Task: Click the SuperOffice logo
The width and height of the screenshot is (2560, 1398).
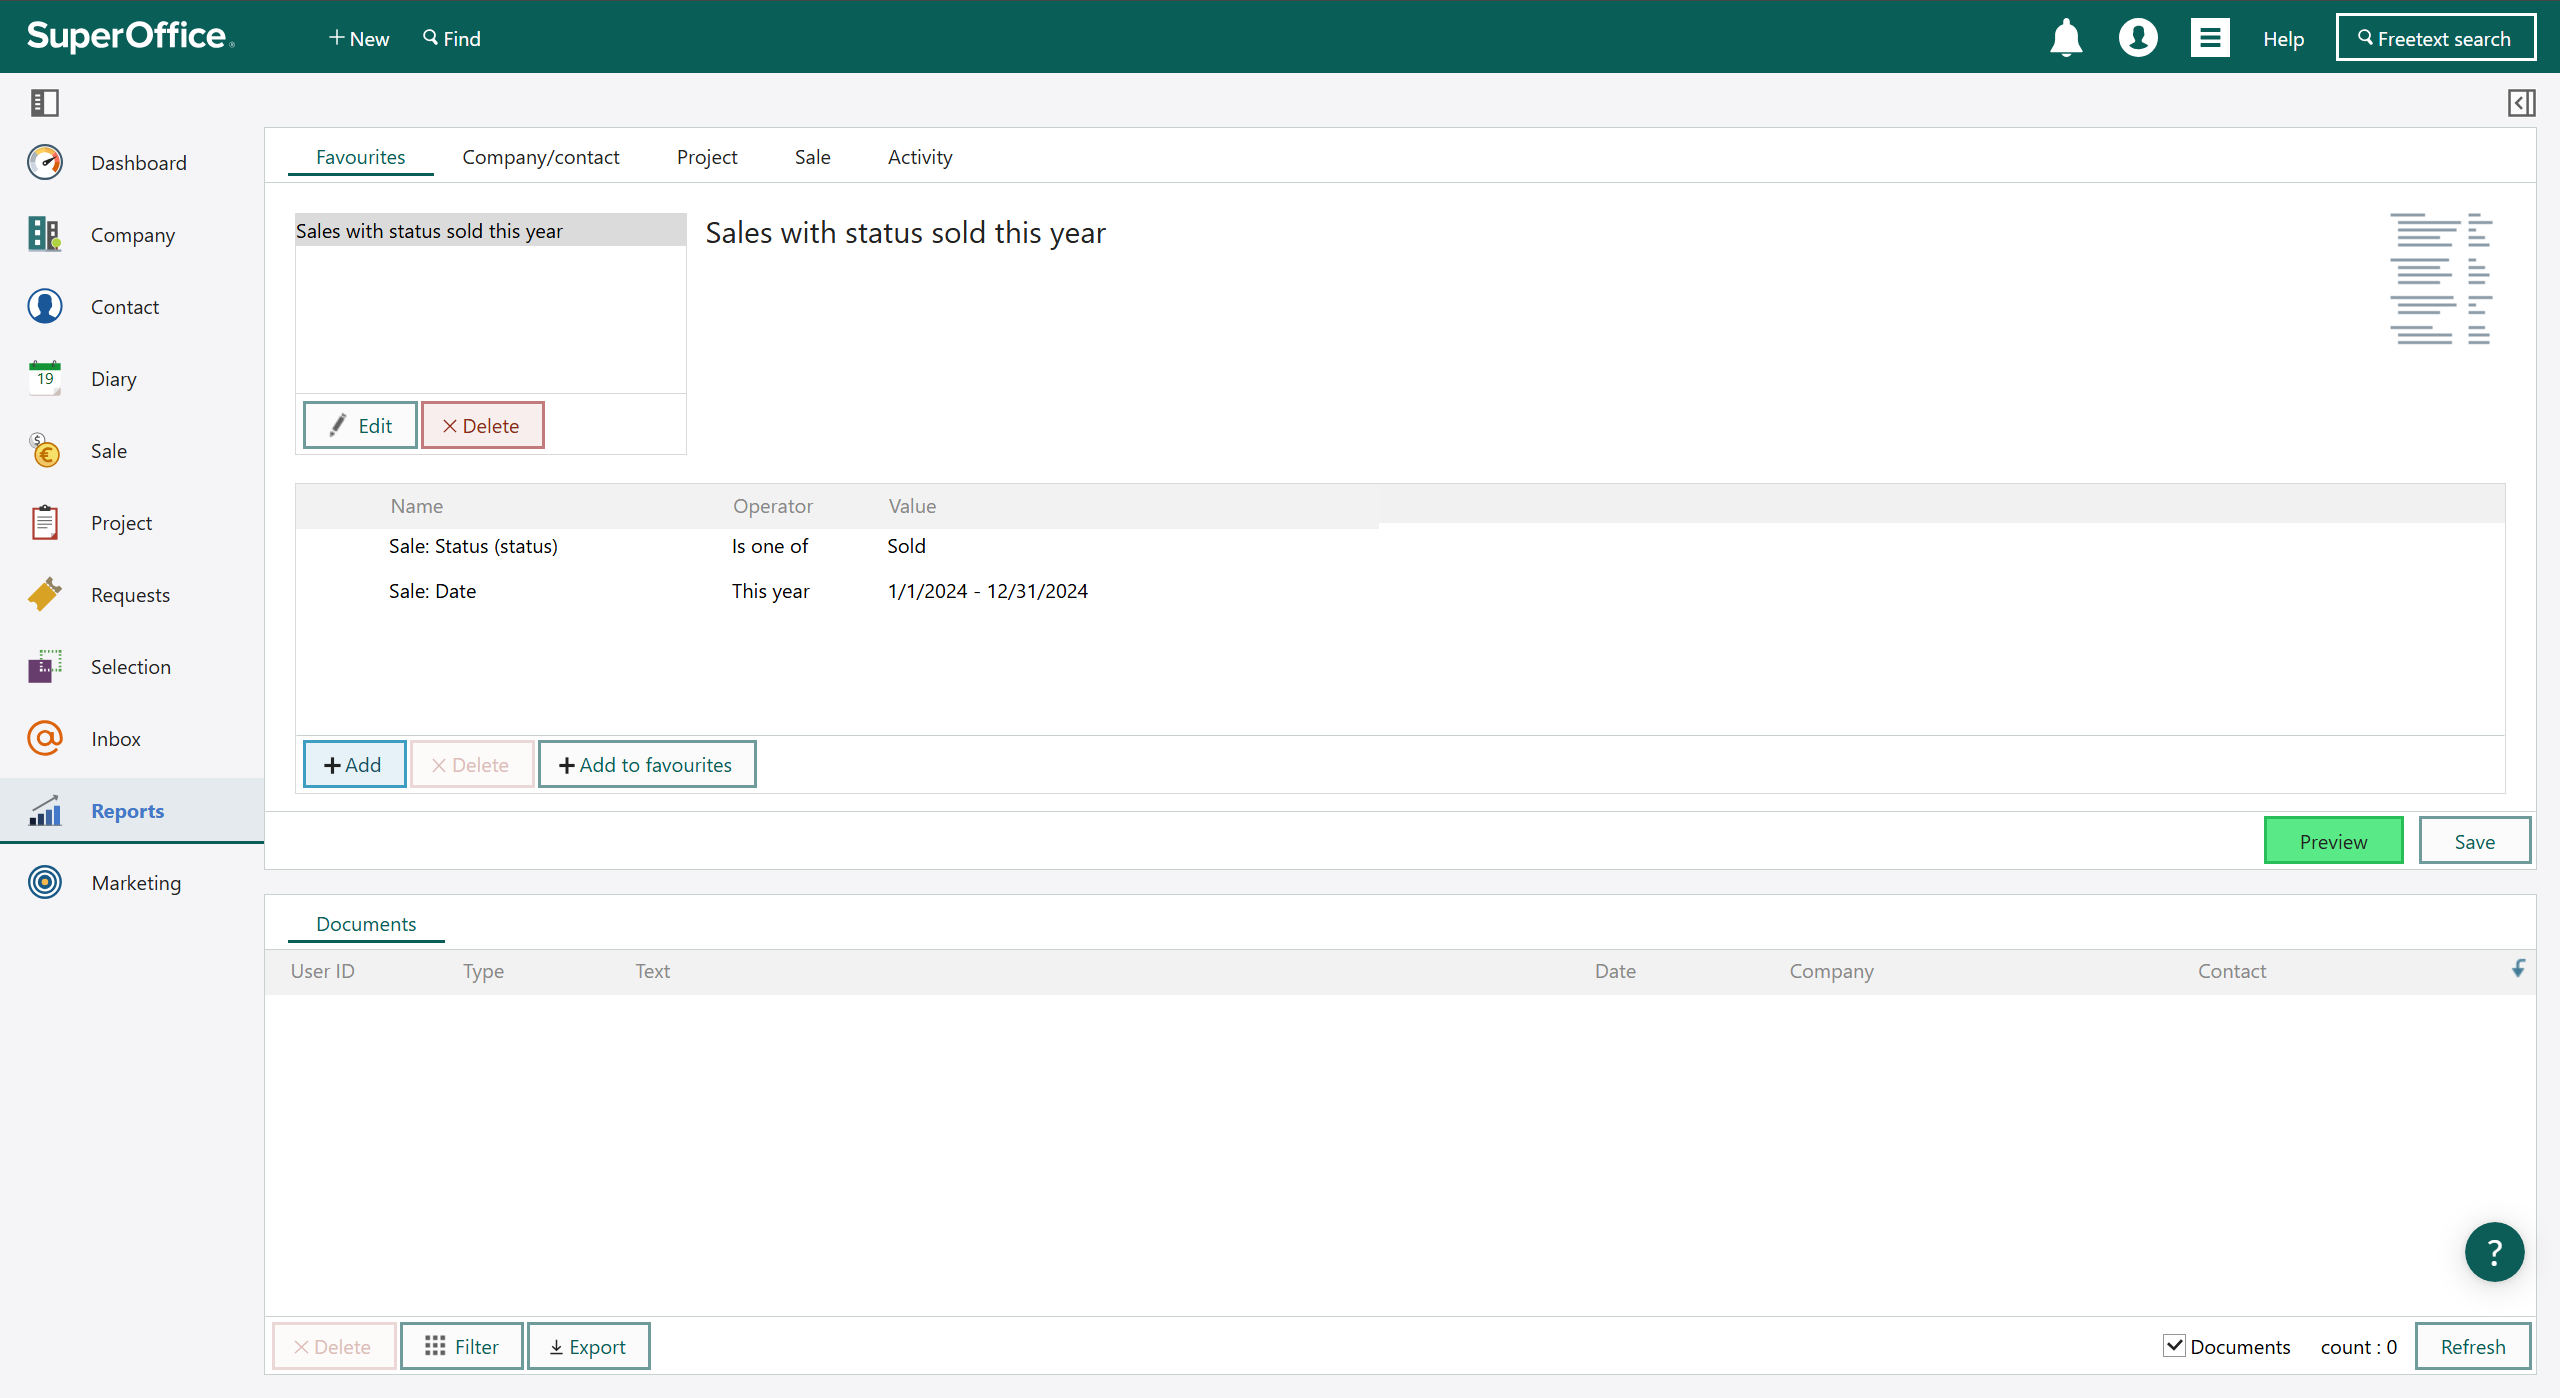Action: [x=130, y=36]
